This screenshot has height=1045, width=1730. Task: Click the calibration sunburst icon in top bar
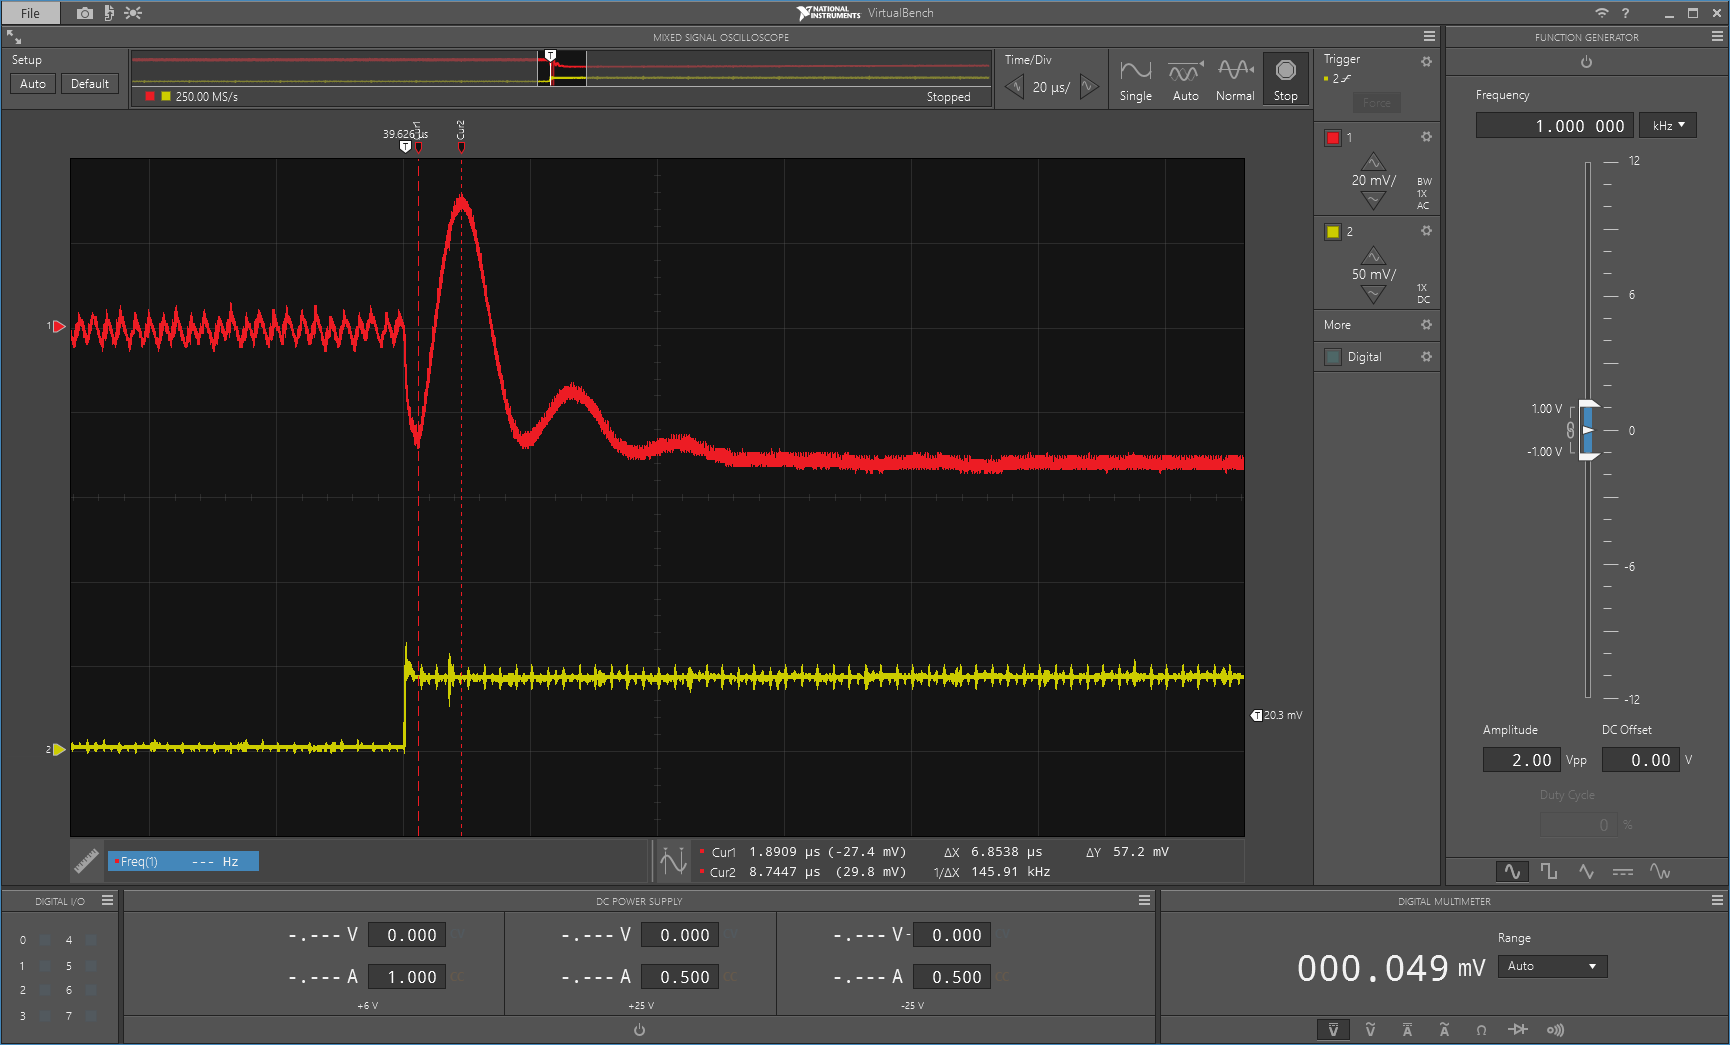tap(133, 13)
